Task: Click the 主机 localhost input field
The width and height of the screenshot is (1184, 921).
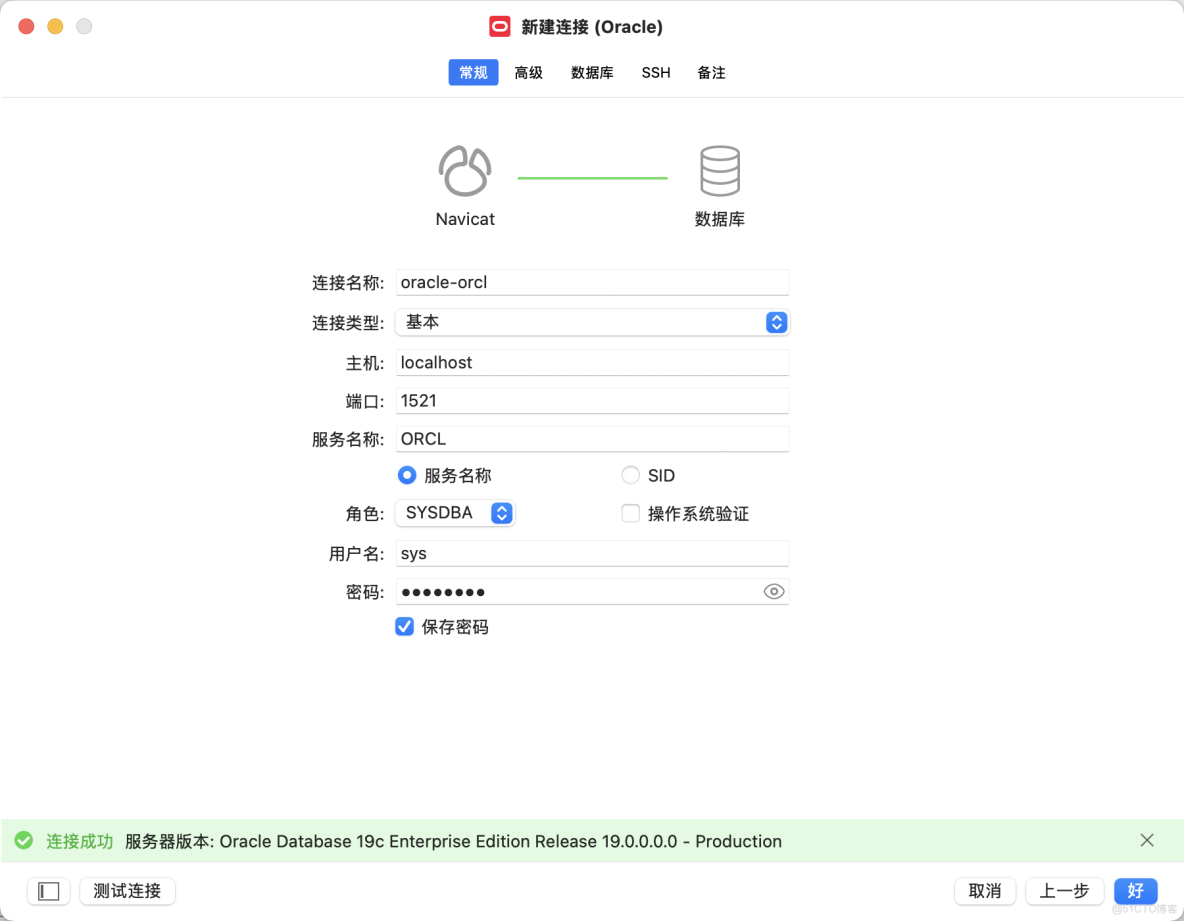Action: 592,362
